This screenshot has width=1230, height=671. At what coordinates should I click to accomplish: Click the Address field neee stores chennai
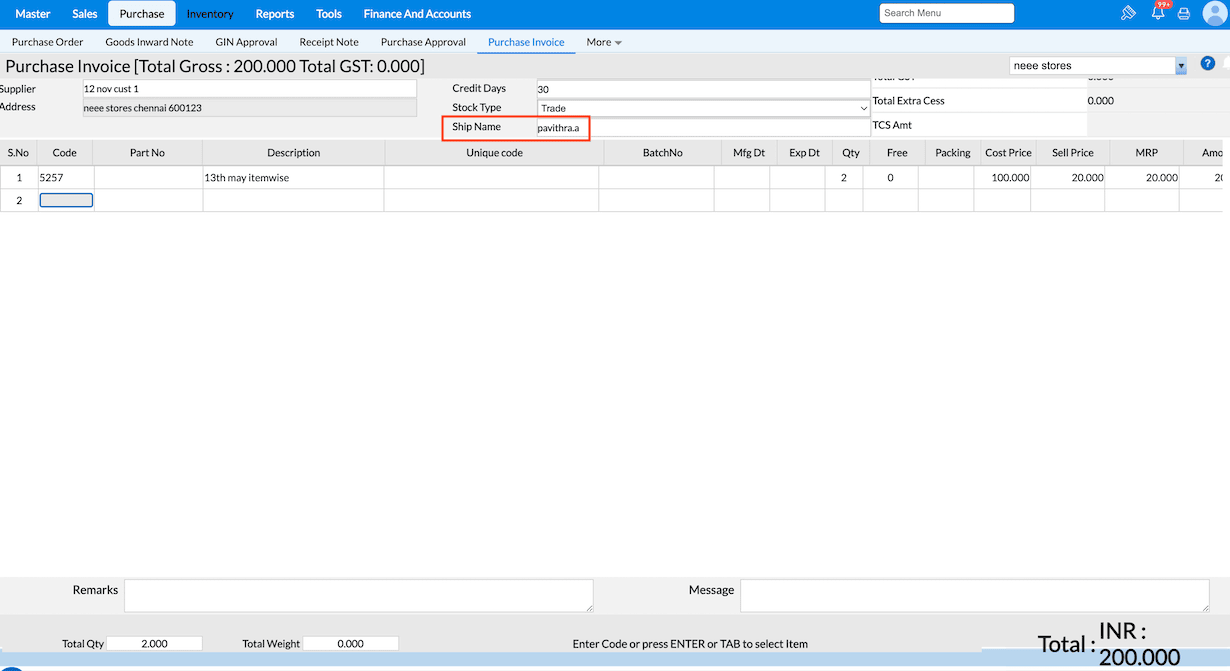point(250,108)
